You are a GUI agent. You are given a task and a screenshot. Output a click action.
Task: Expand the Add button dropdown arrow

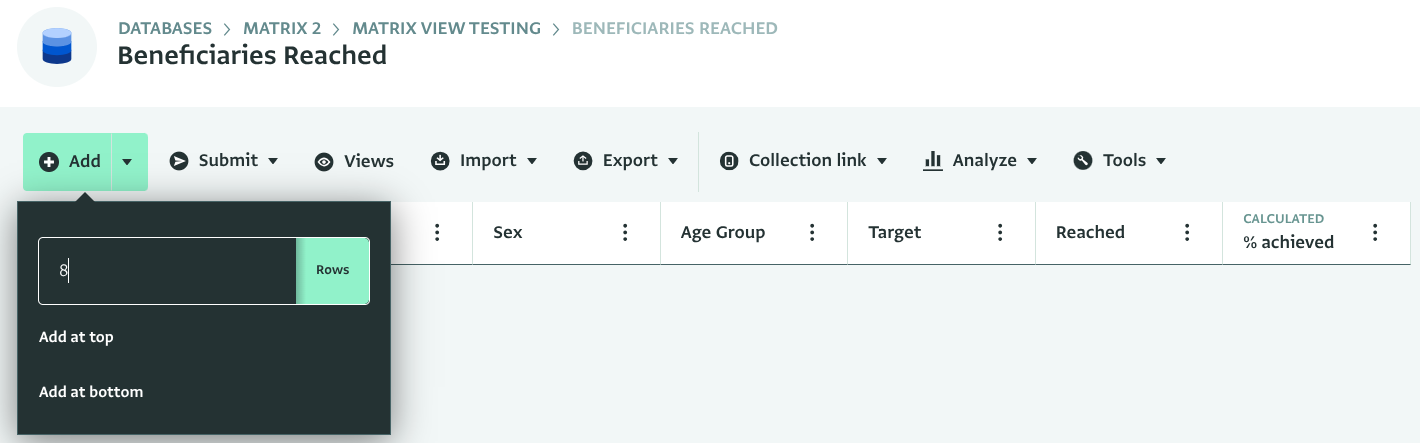[128, 162]
